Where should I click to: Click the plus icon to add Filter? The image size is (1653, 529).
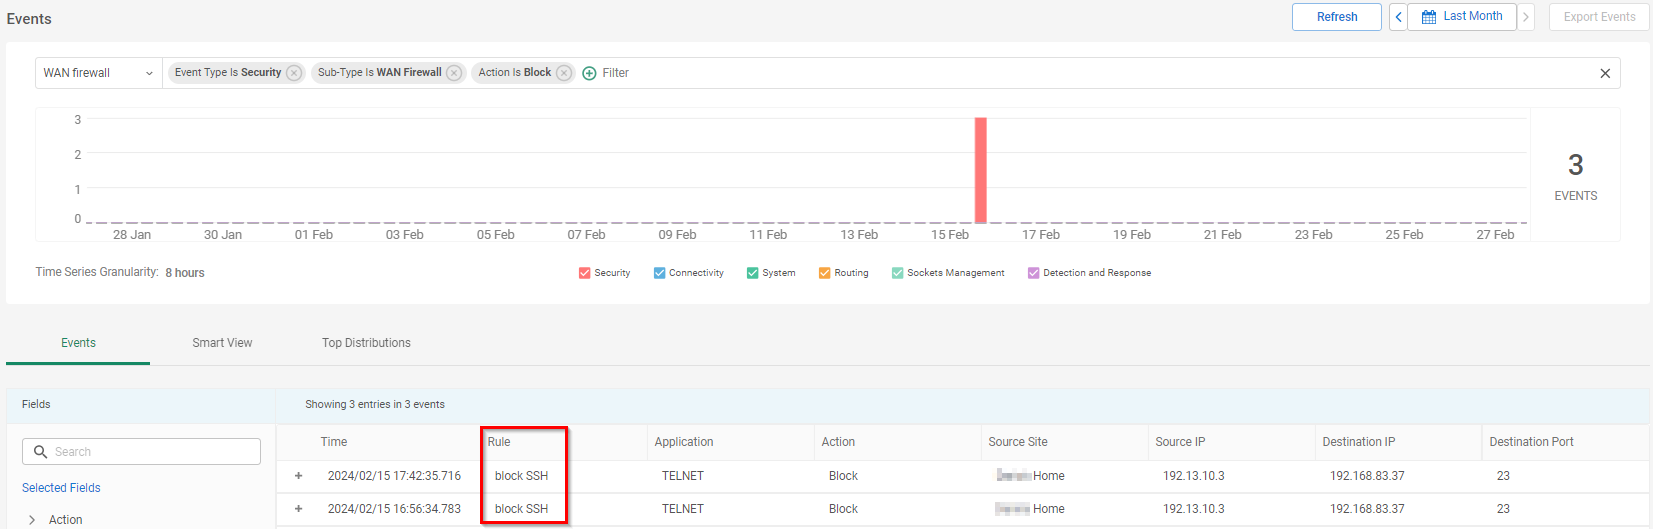(589, 73)
